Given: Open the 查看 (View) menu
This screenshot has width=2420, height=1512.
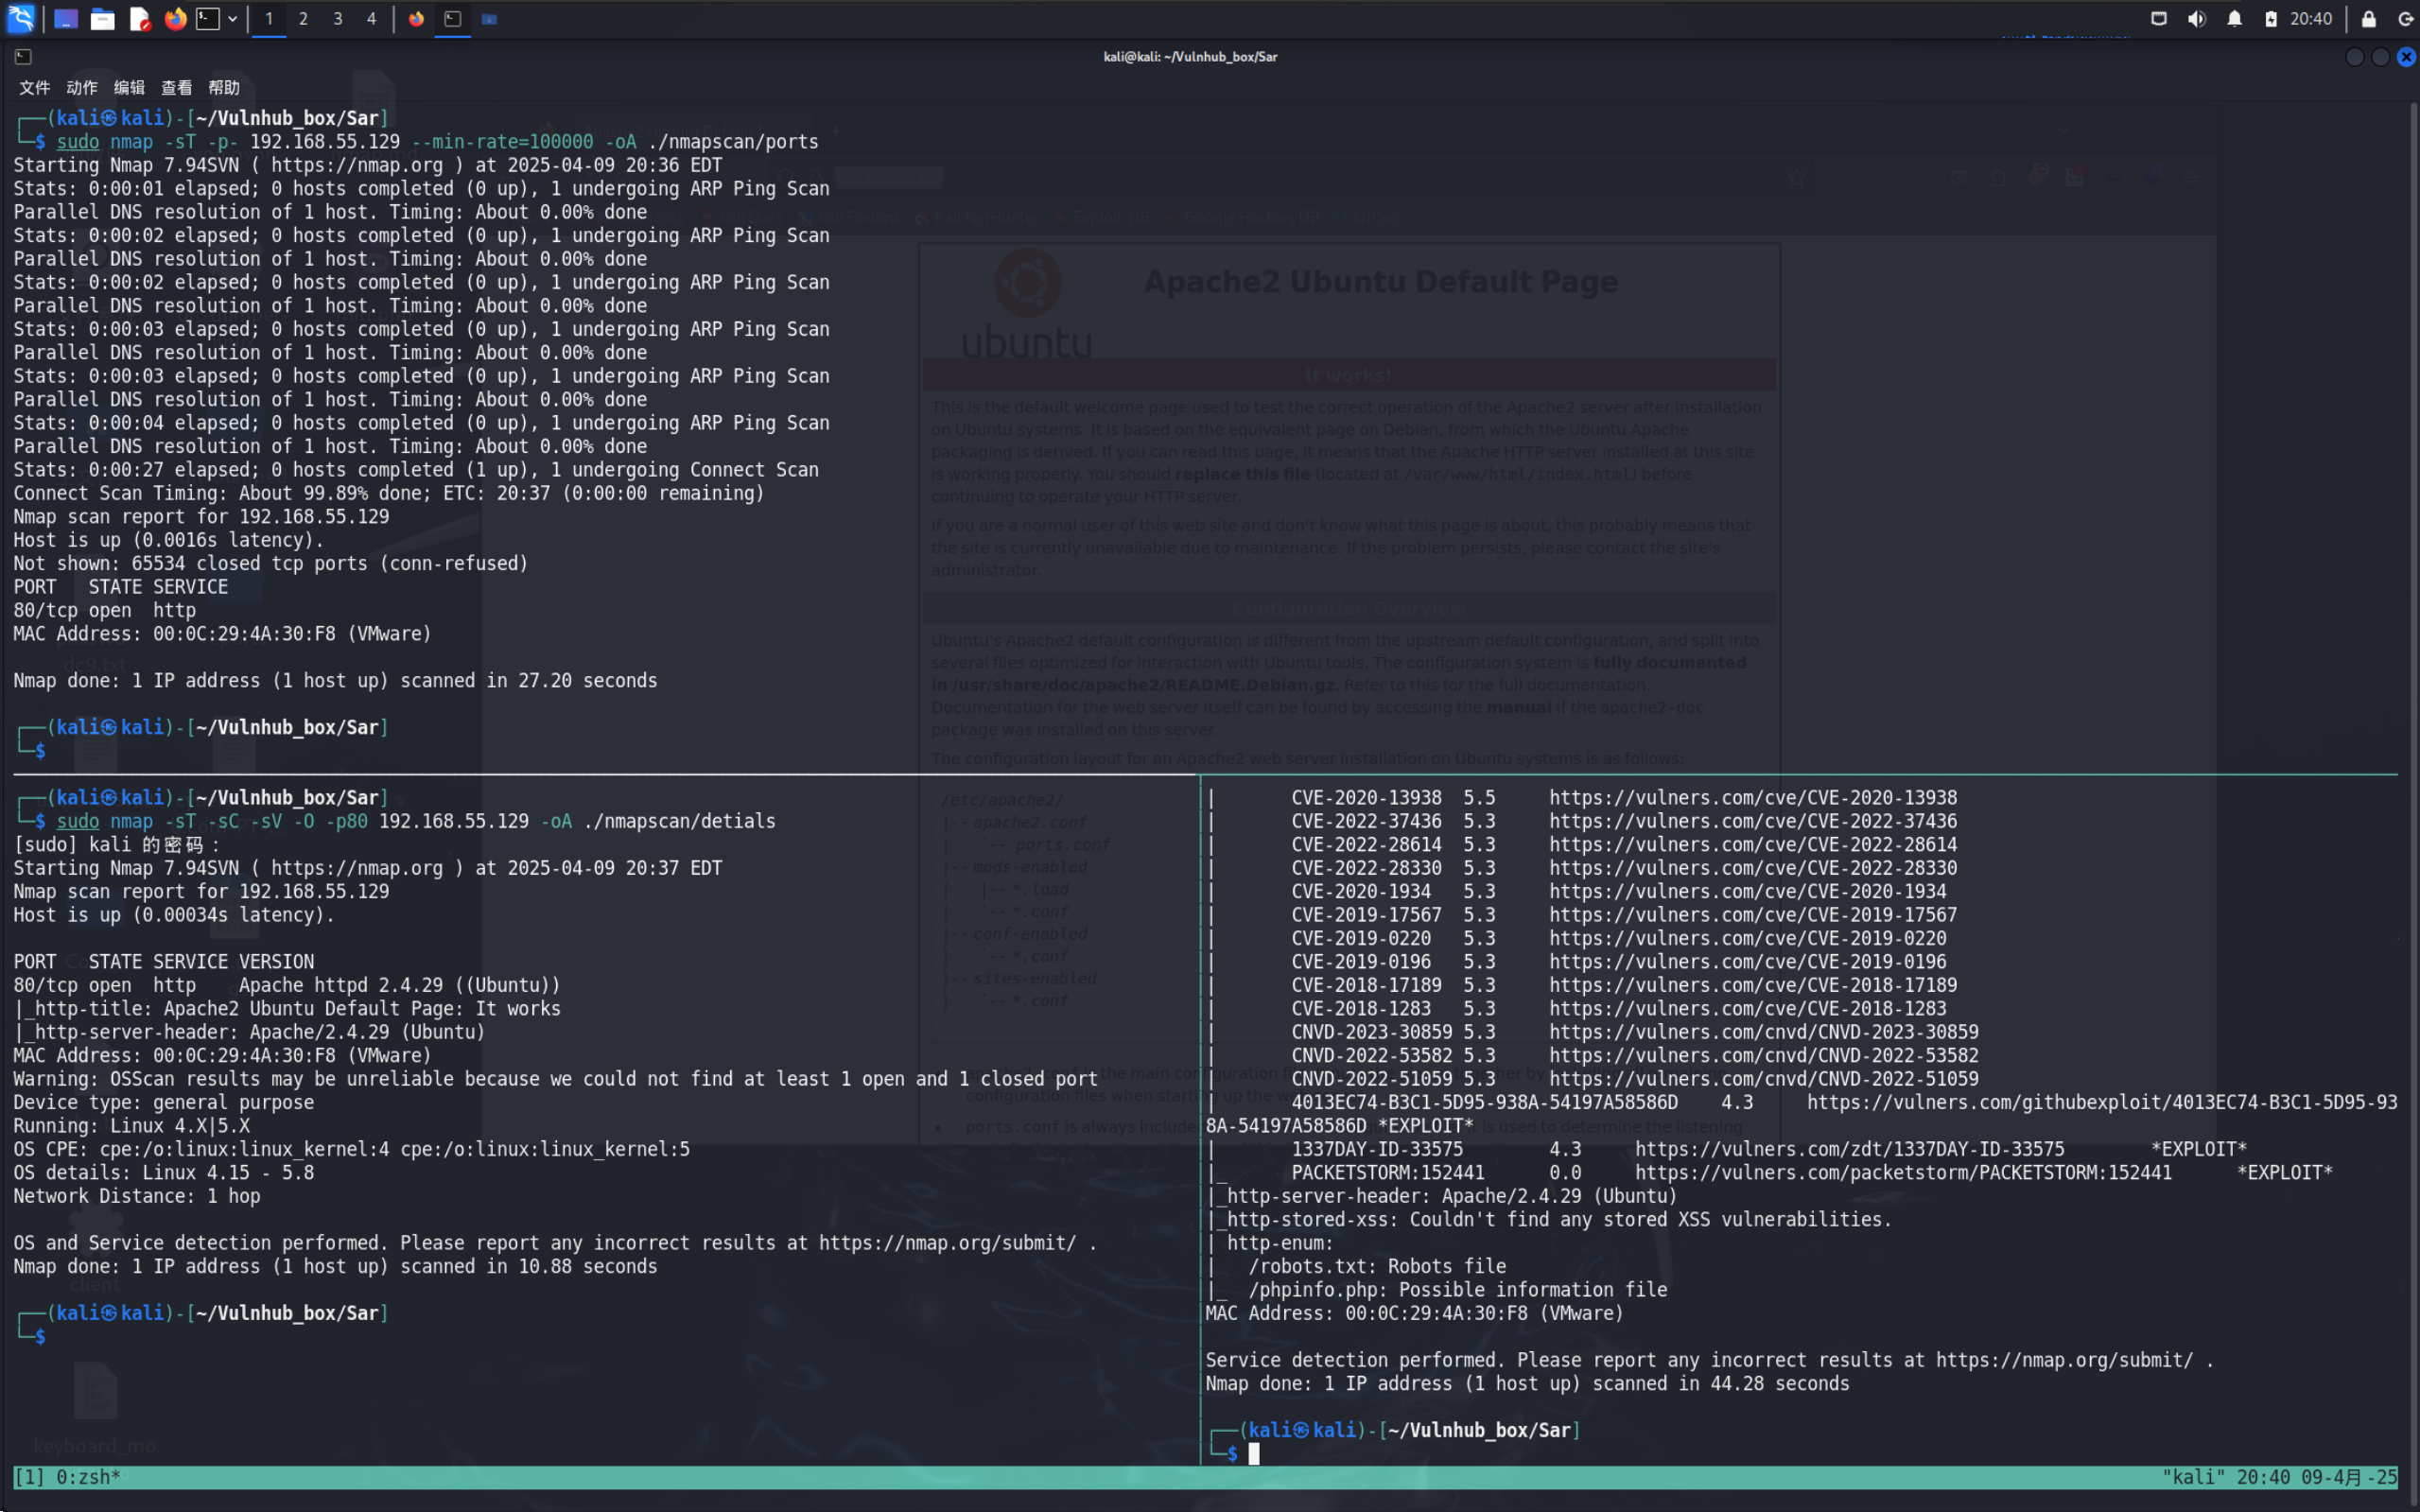Looking at the screenshot, I should (x=176, y=88).
